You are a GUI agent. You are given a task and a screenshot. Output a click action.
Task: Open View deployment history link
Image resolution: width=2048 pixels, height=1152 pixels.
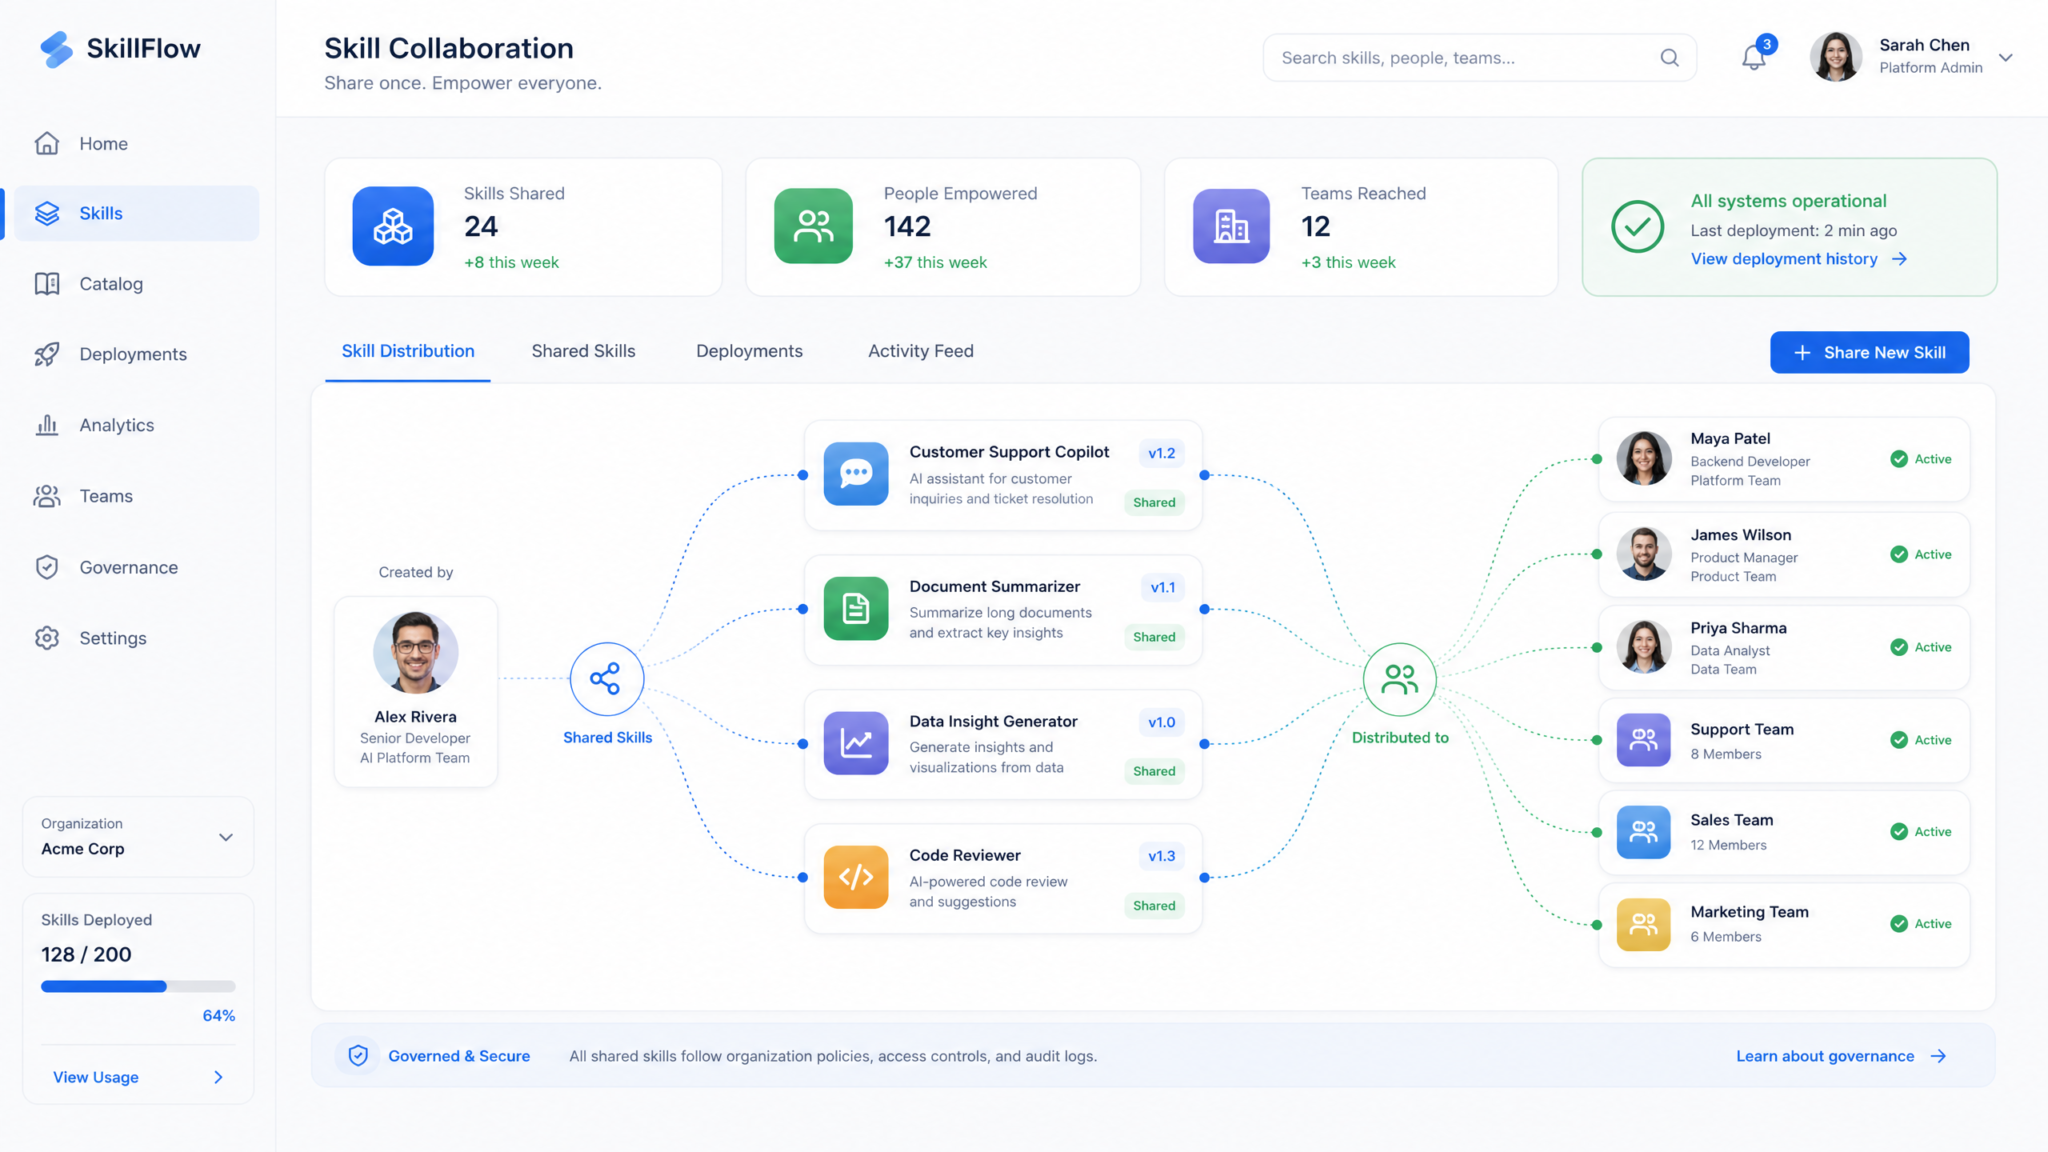click(1799, 259)
